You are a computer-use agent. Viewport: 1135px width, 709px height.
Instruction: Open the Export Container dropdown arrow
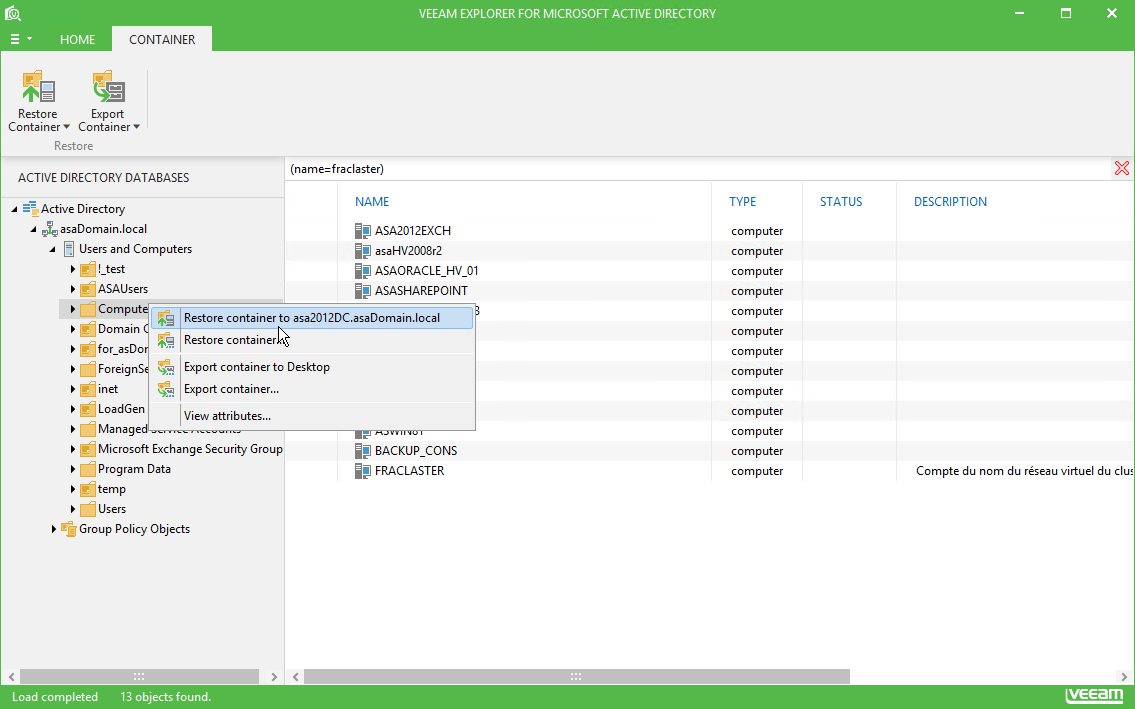pyautogui.click(x=136, y=127)
